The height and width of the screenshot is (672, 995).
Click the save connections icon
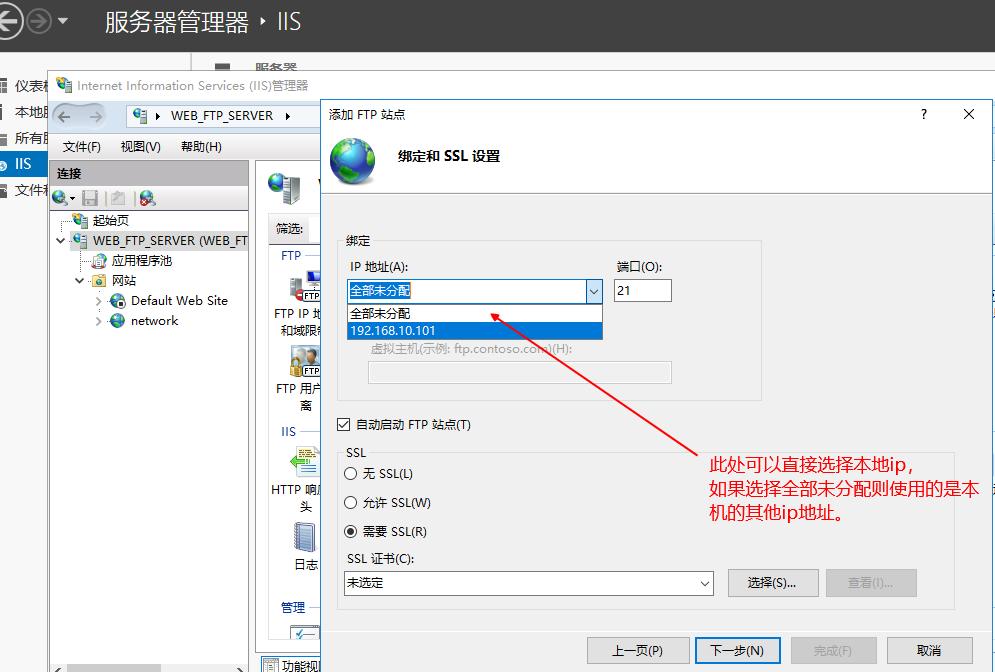(90, 197)
